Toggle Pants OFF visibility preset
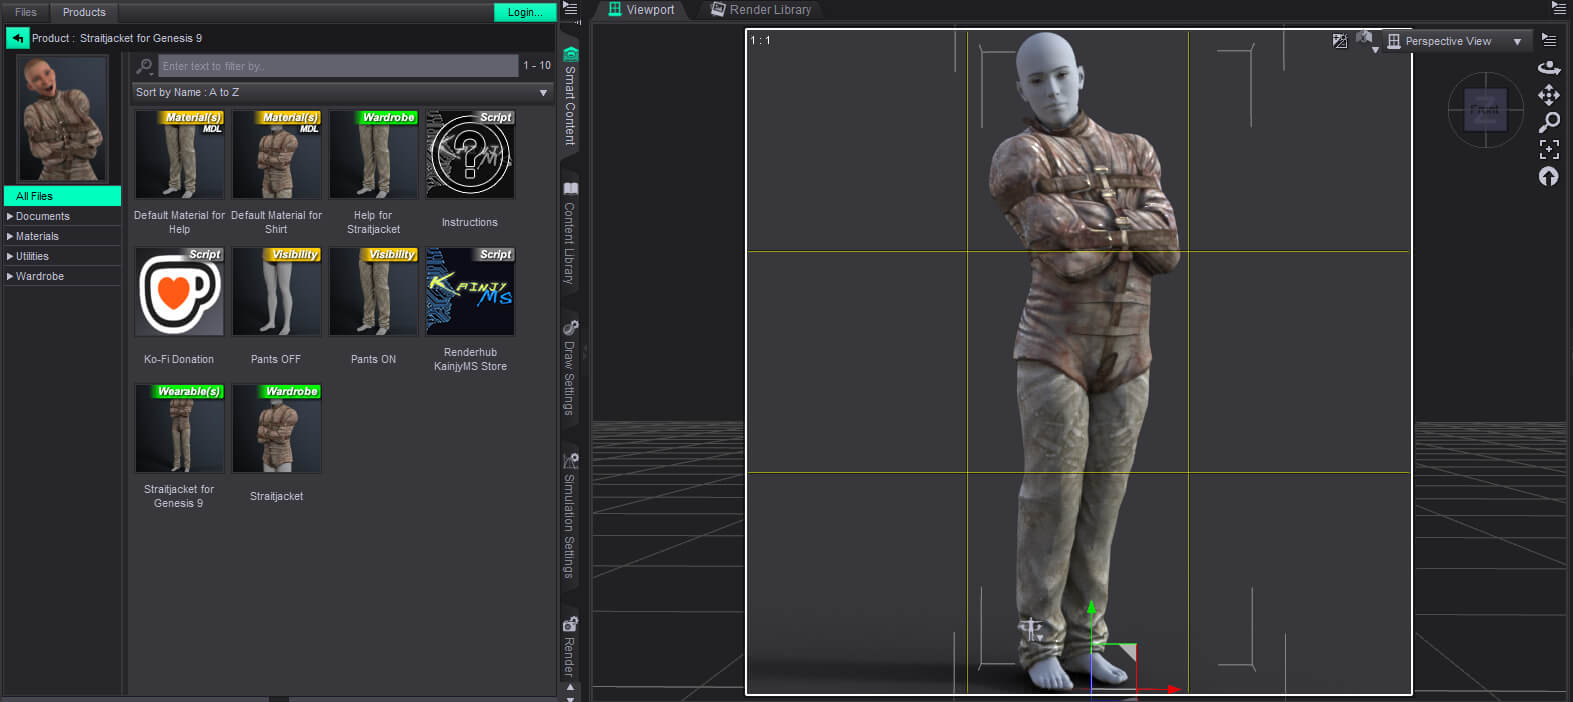 coord(277,292)
